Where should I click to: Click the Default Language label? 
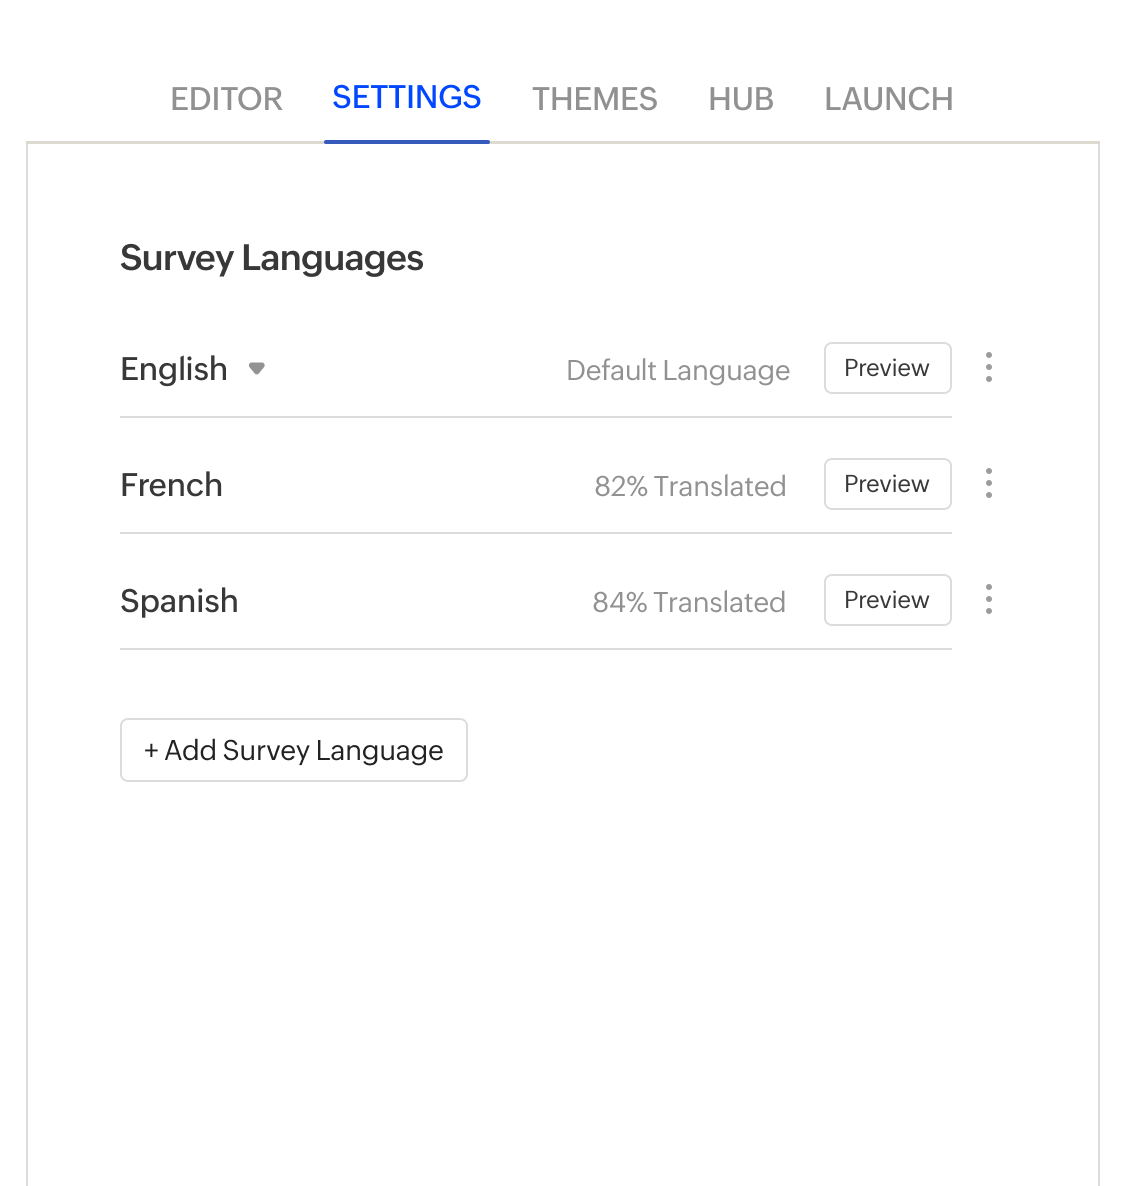[678, 370]
